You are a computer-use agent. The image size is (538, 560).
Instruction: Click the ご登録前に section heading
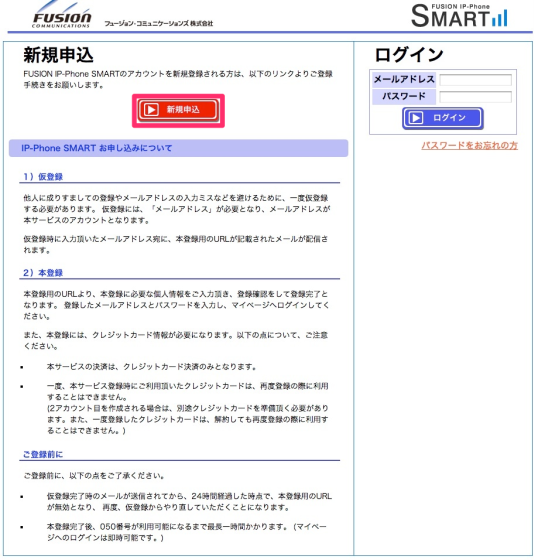[43, 455]
